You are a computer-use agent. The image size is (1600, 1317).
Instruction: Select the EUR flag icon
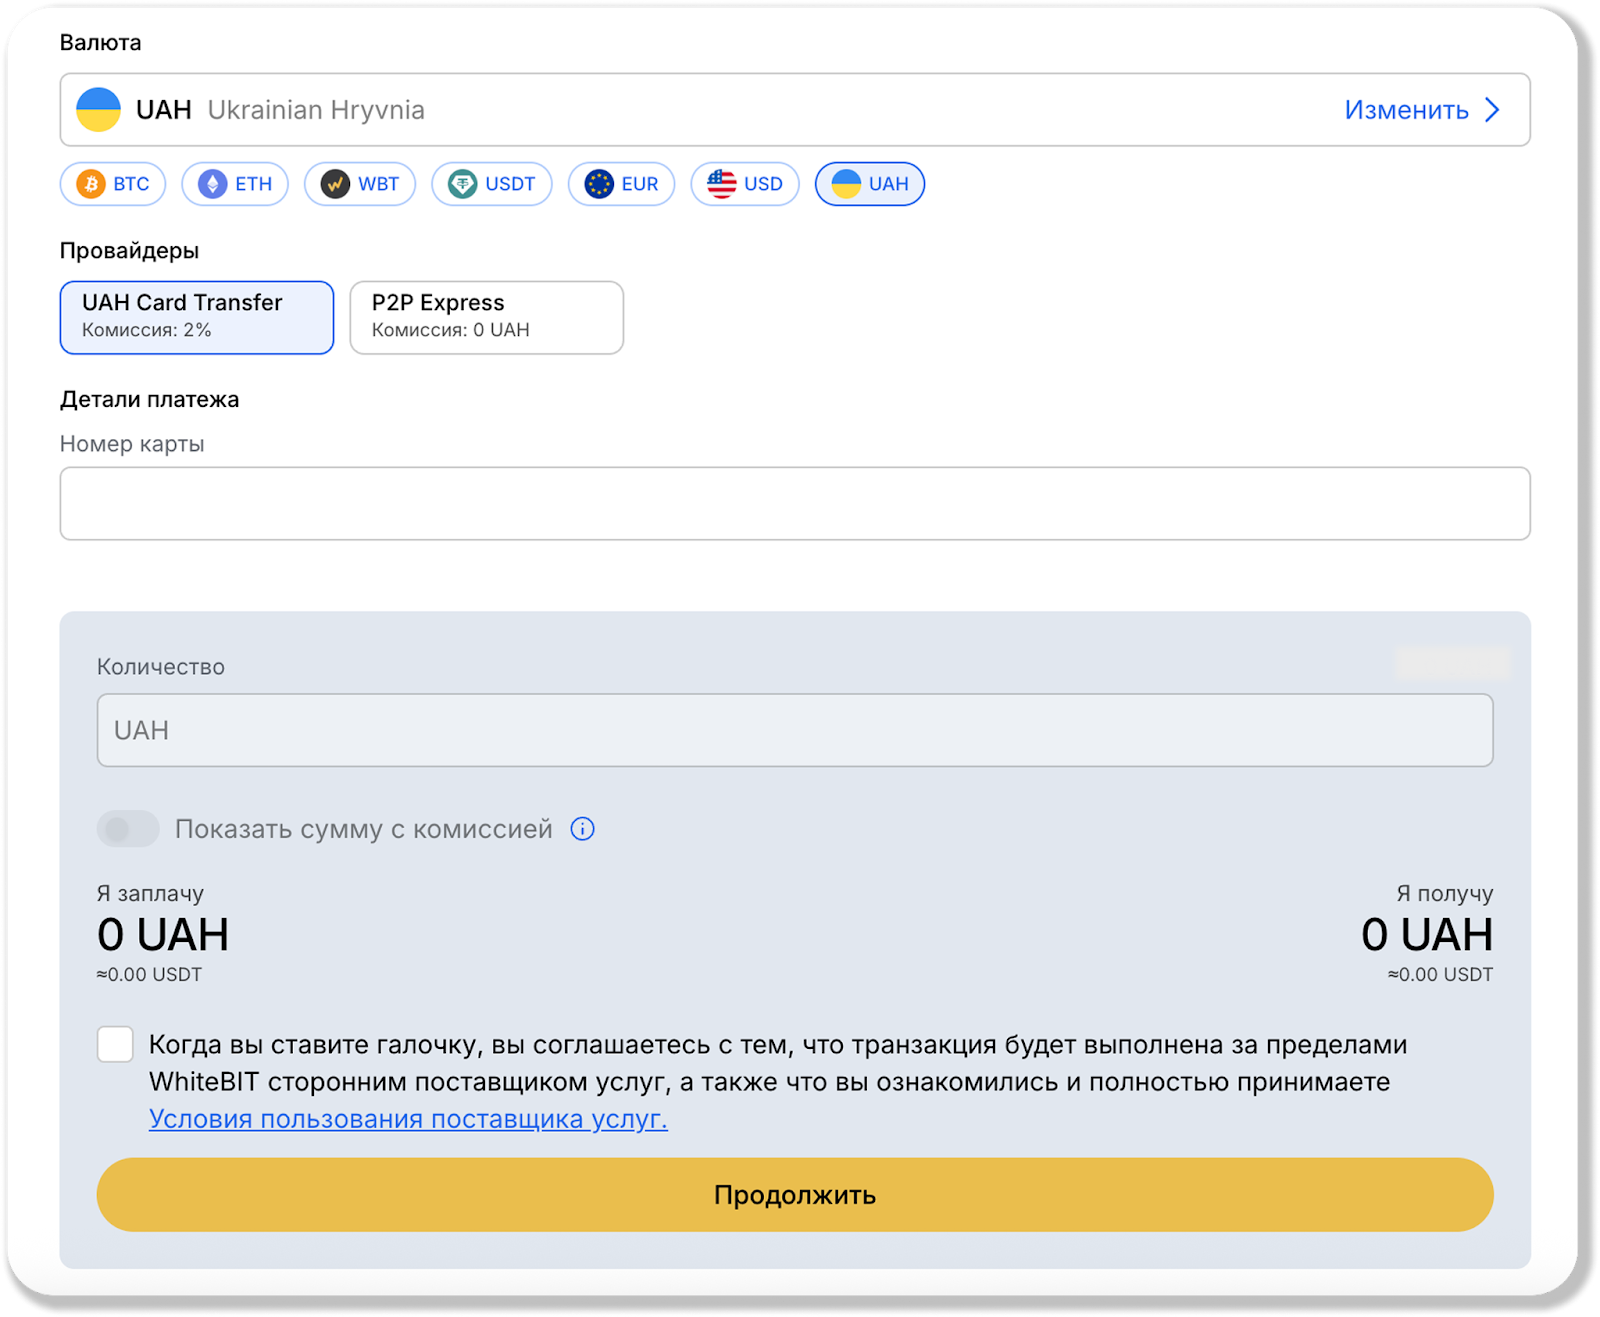(599, 184)
